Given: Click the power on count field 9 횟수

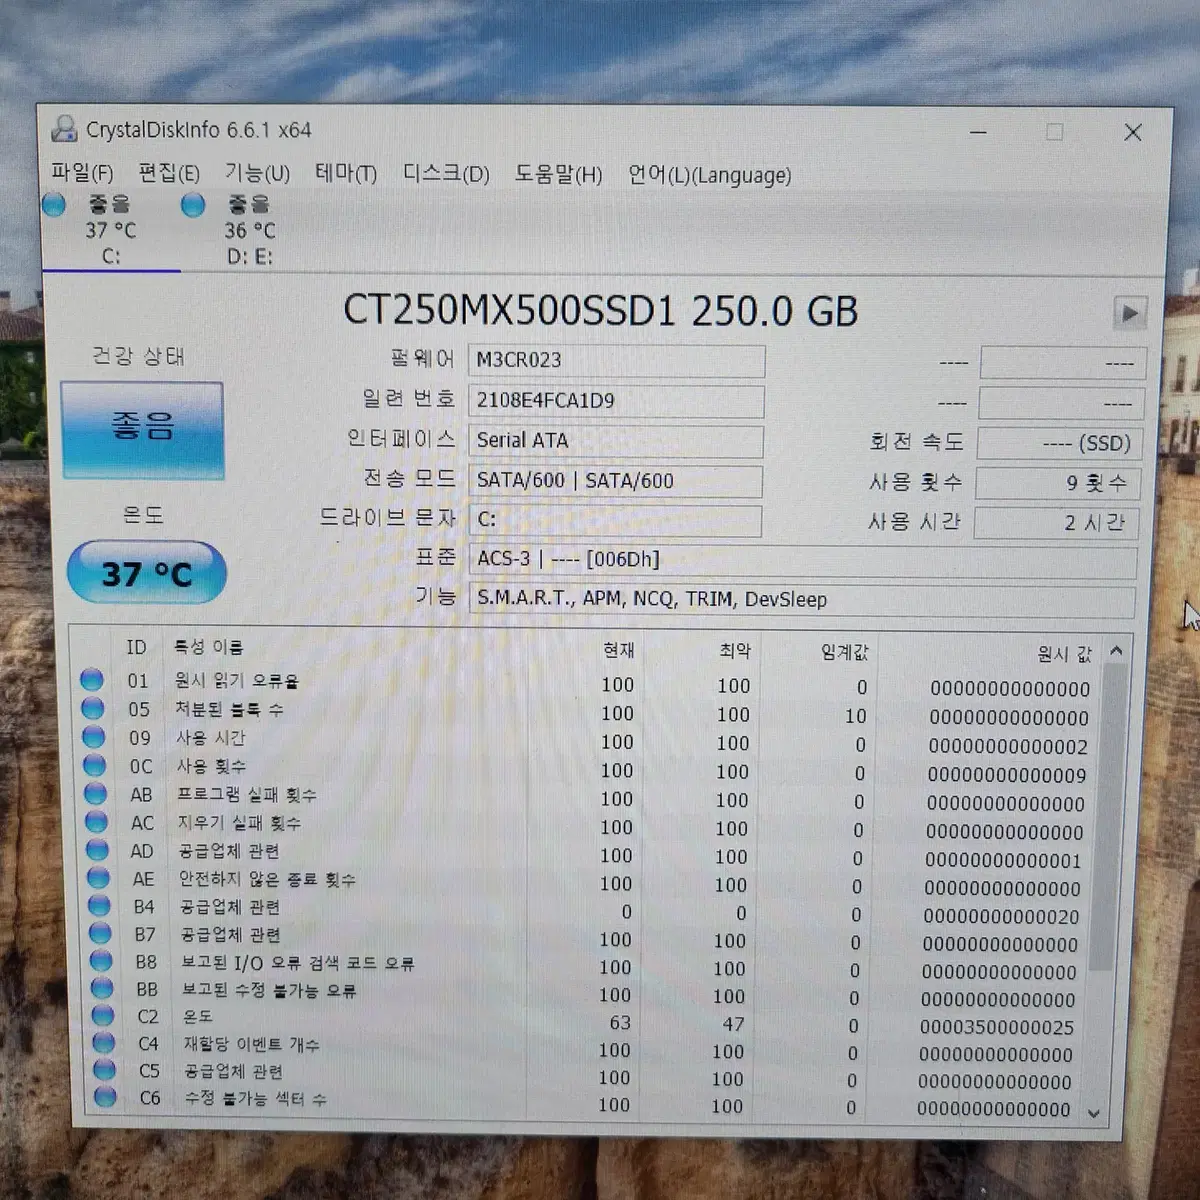Looking at the screenshot, I should (1057, 483).
